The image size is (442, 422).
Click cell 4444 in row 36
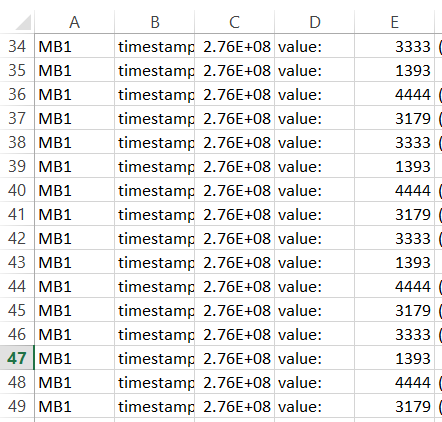[394, 94]
